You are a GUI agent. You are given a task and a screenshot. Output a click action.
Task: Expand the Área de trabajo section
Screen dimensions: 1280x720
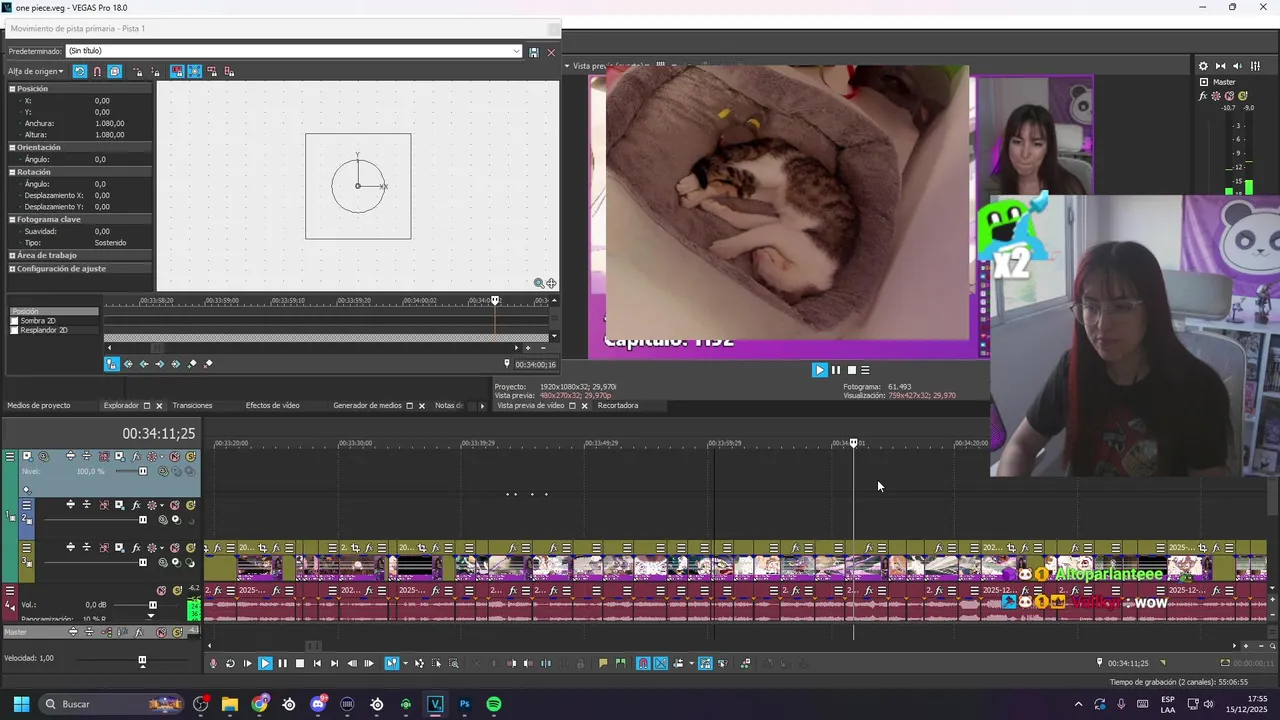point(12,255)
